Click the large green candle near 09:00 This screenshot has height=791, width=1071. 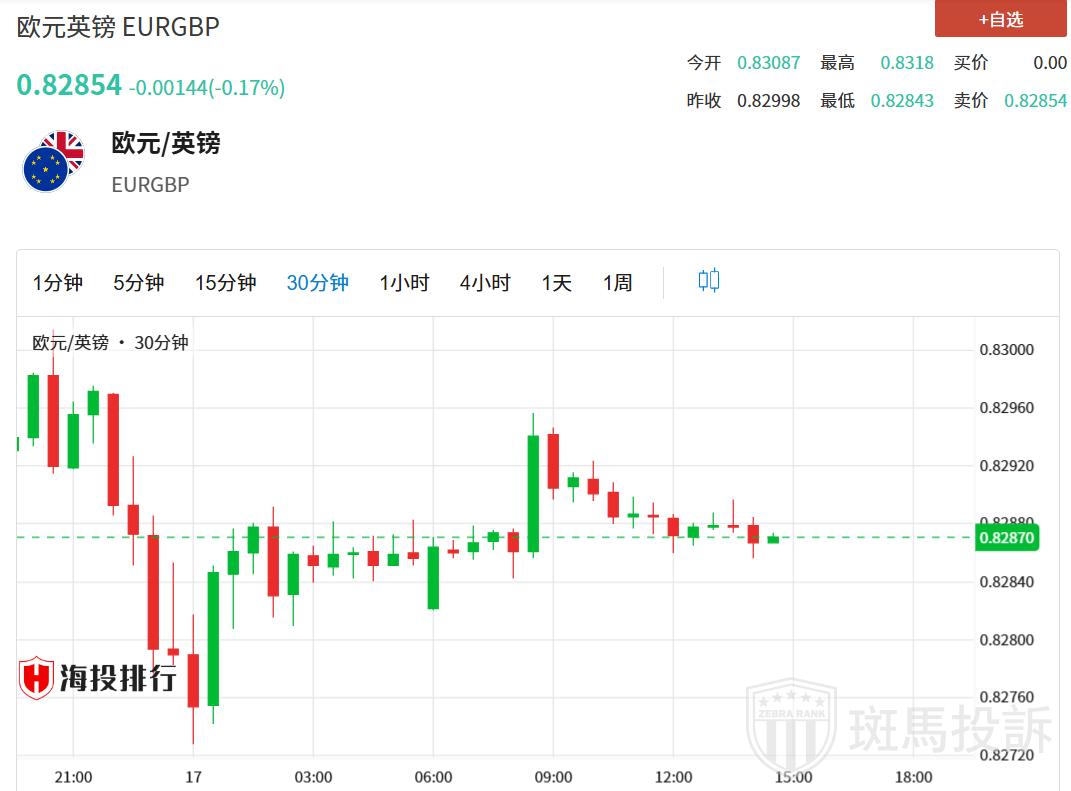tap(533, 493)
